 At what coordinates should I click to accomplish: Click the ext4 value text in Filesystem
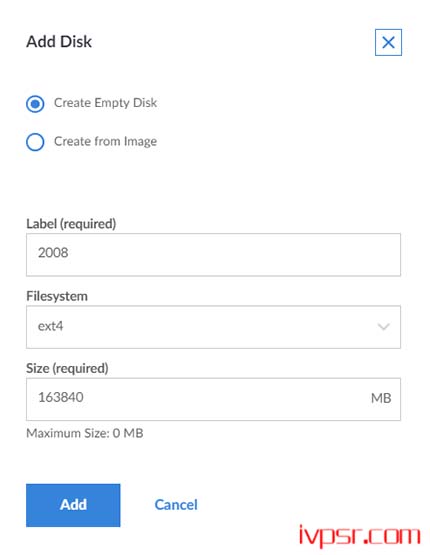tap(51, 326)
